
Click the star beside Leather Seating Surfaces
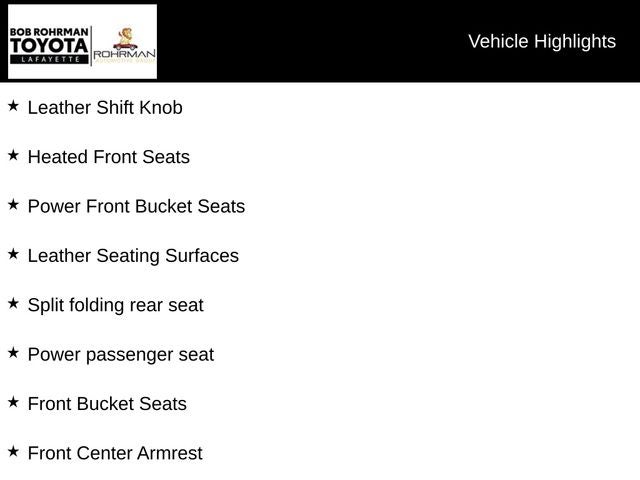click(13, 254)
